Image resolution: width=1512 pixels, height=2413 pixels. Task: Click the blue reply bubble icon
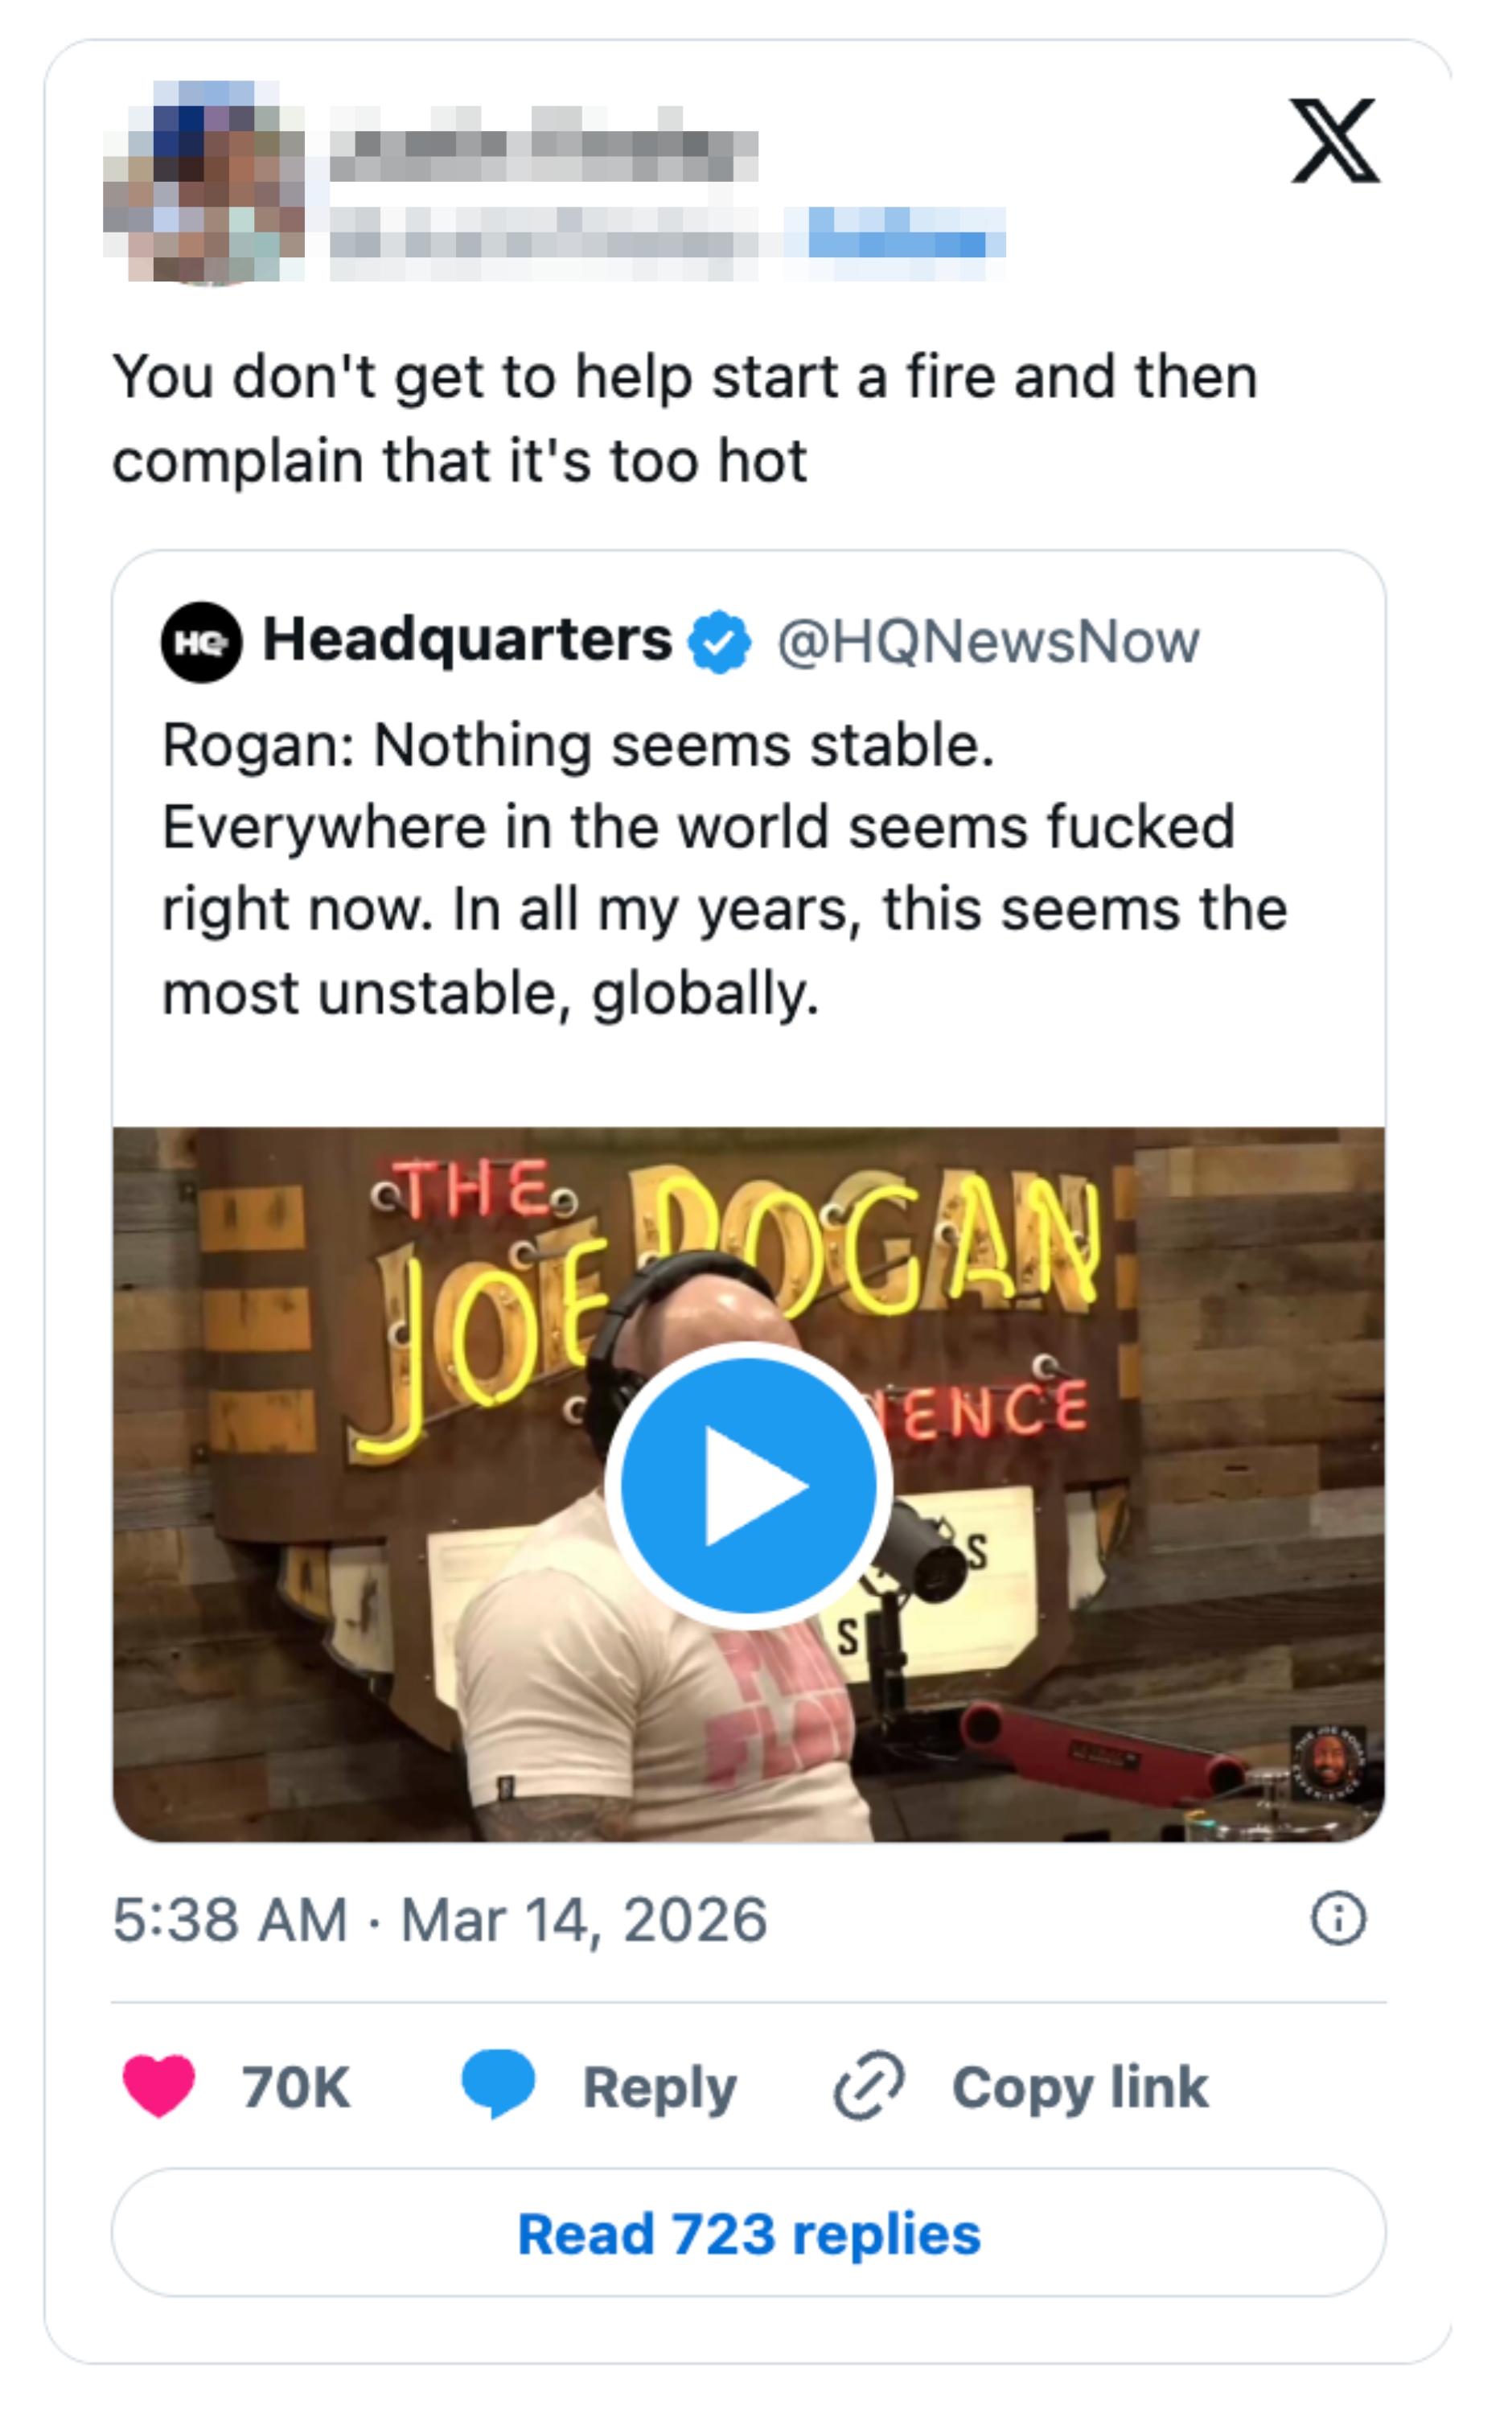tap(498, 2084)
